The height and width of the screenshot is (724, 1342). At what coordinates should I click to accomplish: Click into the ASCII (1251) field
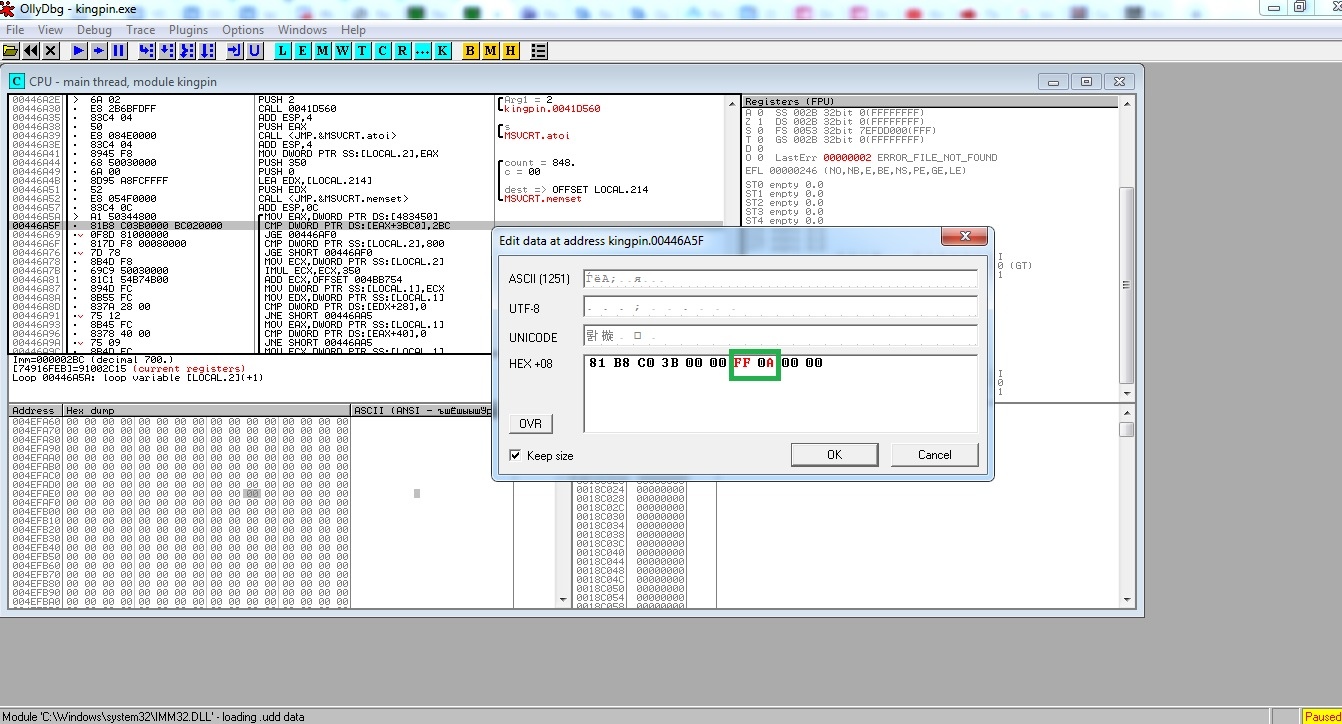(x=781, y=279)
